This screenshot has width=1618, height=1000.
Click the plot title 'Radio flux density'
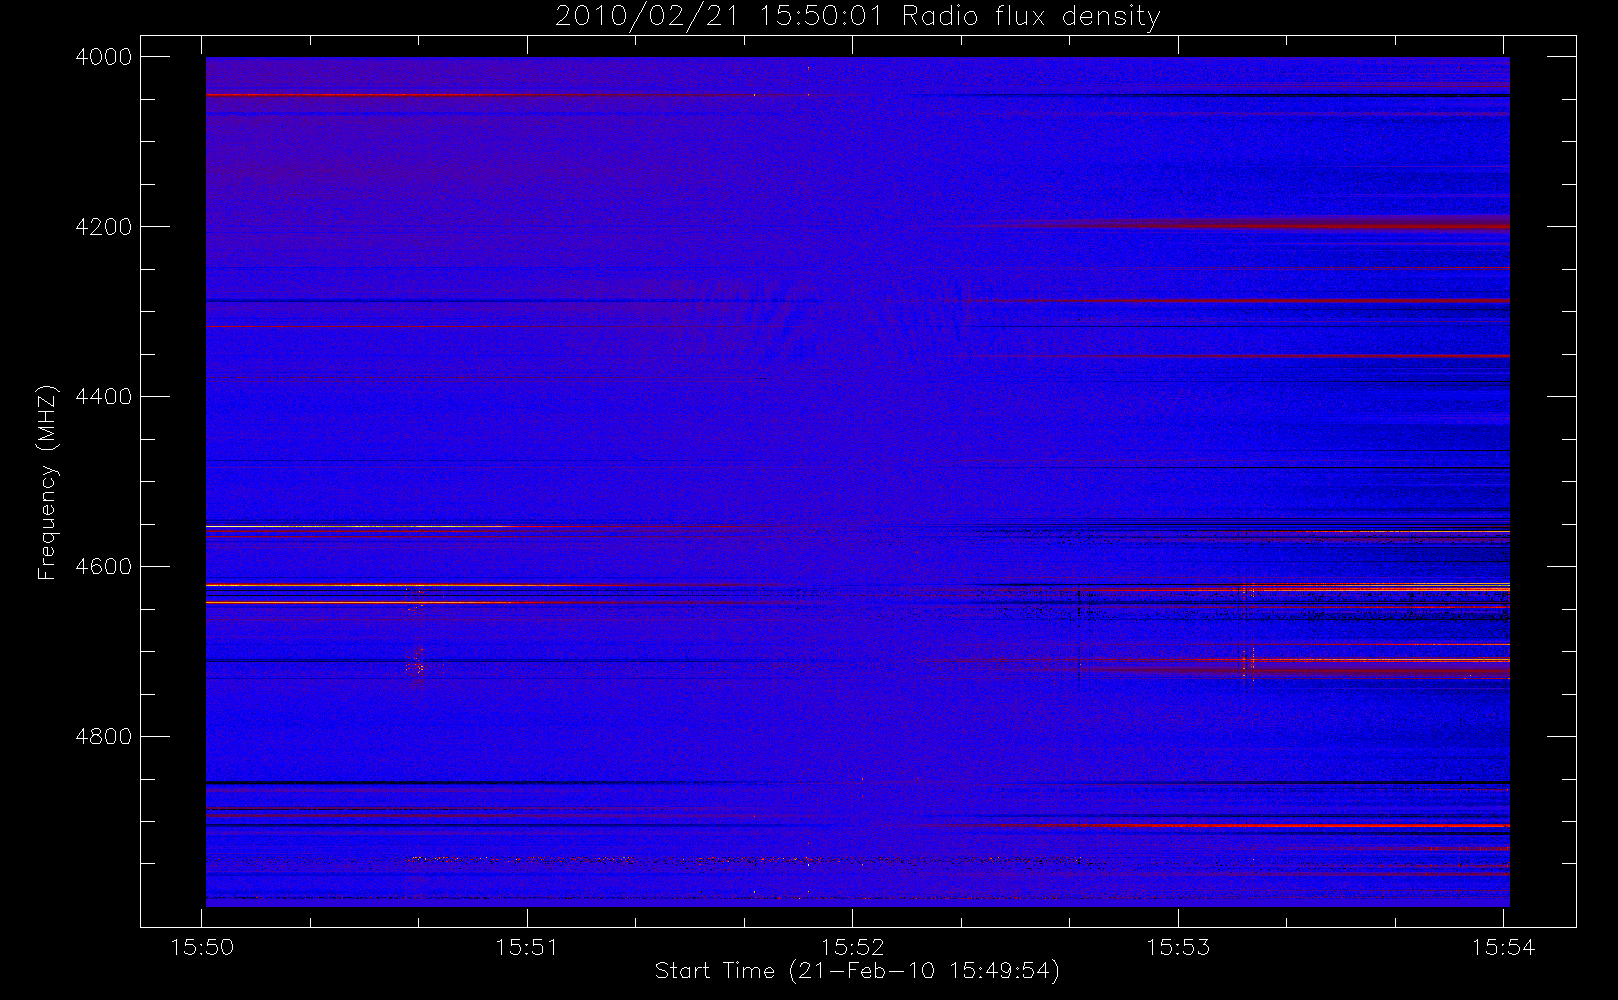click(x=1031, y=17)
